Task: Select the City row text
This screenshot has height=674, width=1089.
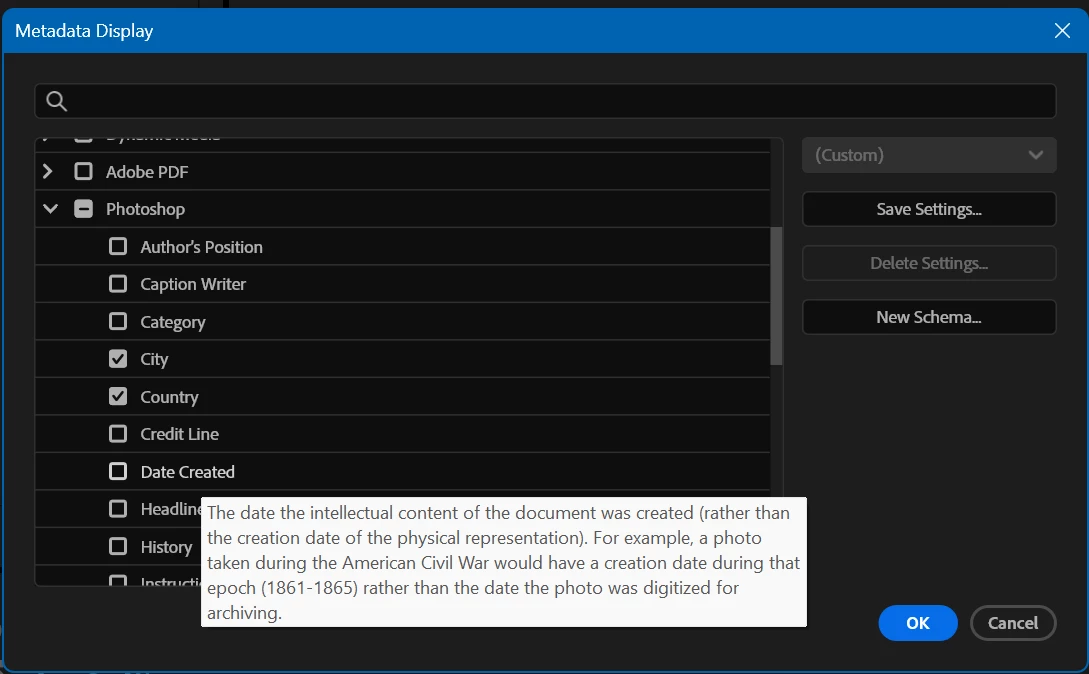Action: pos(154,360)
